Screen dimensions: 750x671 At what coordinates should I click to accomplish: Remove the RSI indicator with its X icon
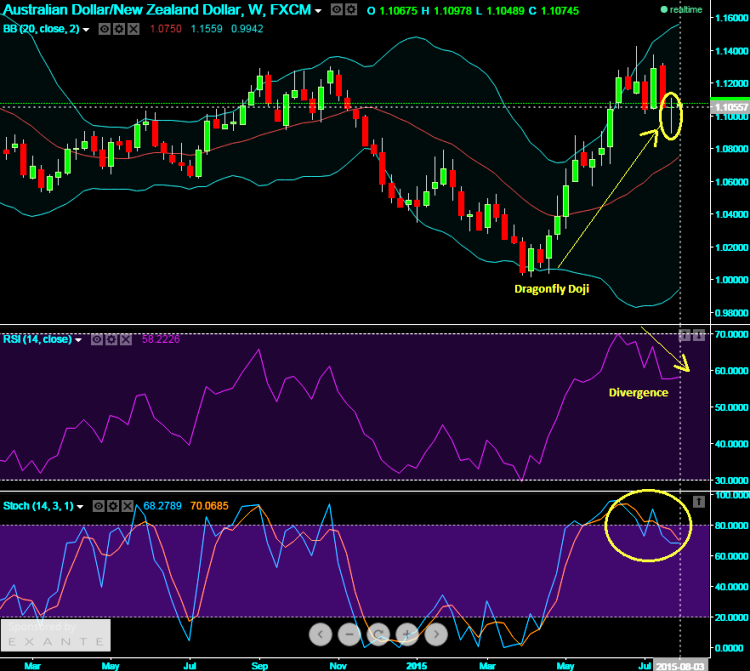coord(126,340)
